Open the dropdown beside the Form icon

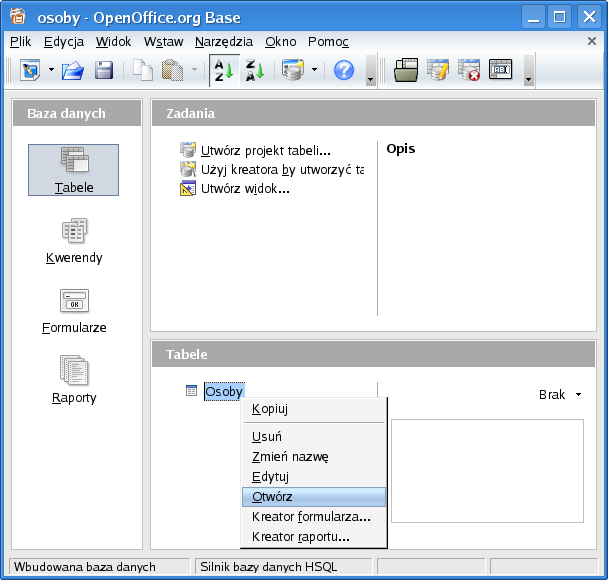314,70
